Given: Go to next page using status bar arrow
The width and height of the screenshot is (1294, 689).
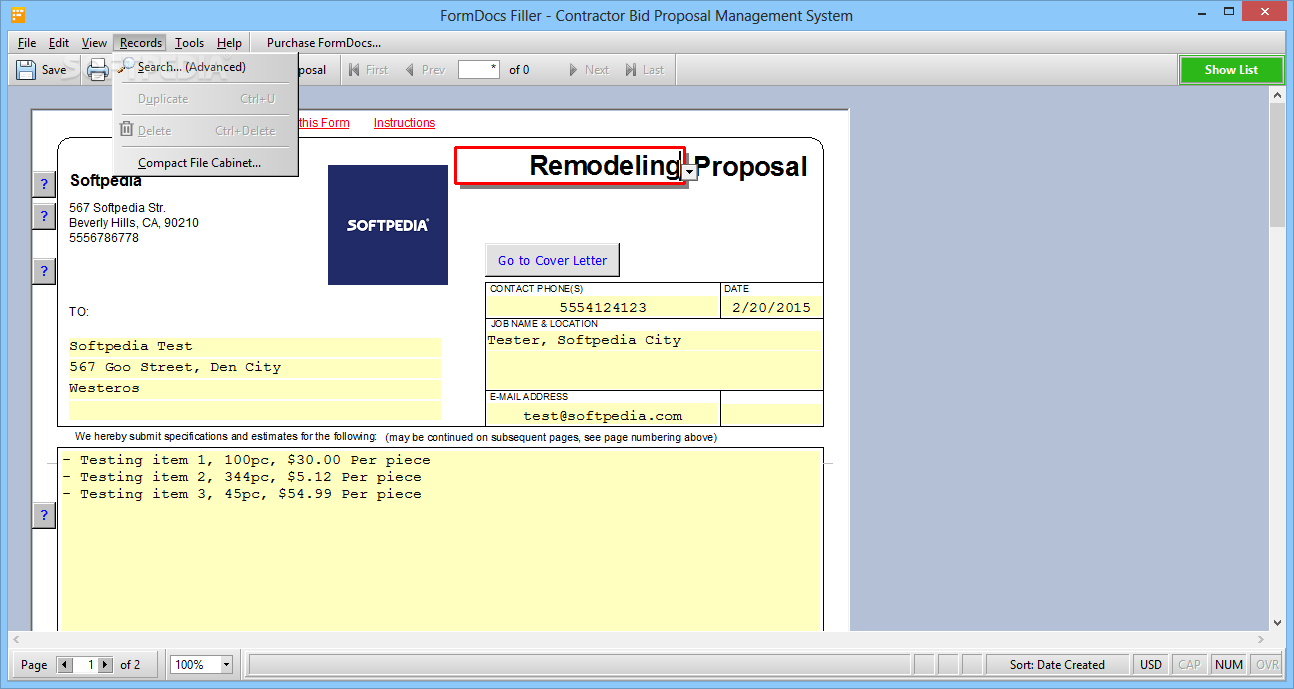Looking at the screenshot, I should click(105, 664).
